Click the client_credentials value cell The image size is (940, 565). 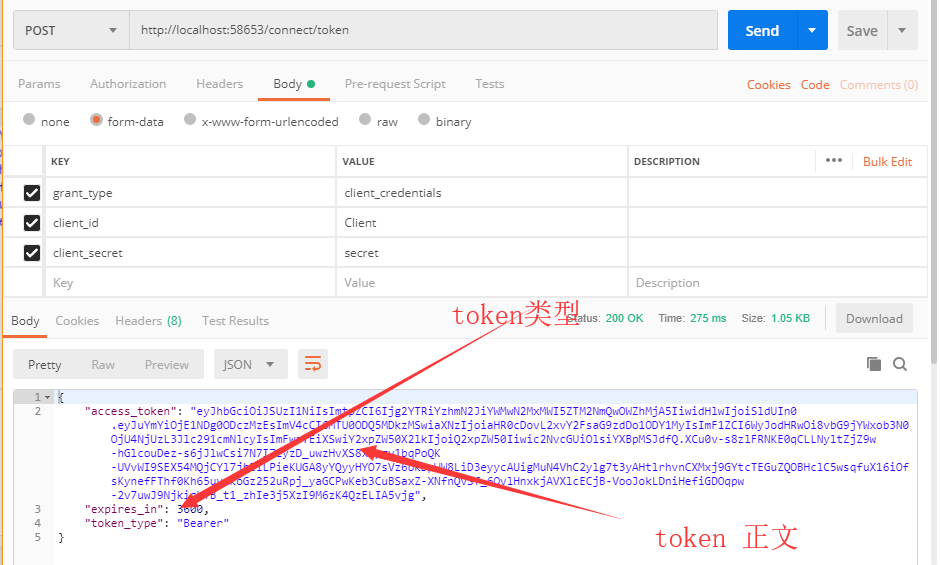482,193
